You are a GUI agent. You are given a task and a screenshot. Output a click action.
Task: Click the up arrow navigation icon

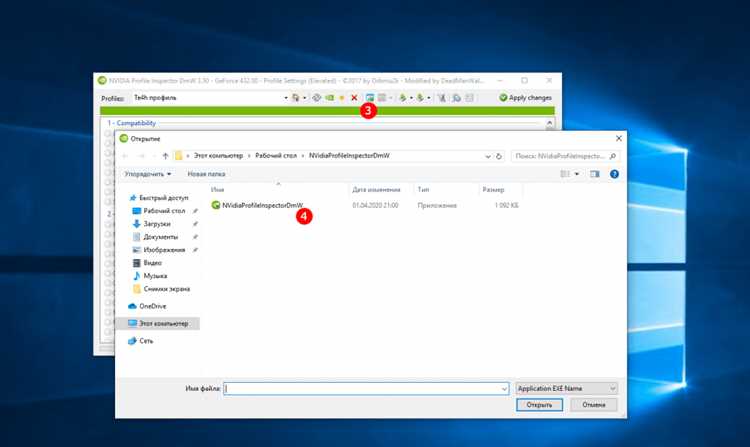pyautogui.click(x=164, y=156)
